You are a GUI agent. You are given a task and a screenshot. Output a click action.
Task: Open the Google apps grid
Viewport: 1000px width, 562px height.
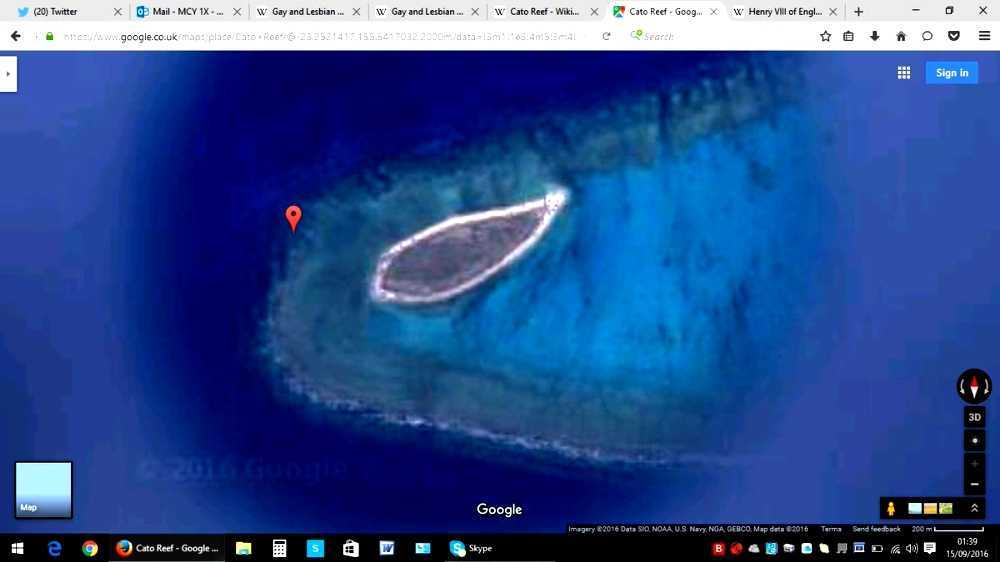click(x=904, y=73)
